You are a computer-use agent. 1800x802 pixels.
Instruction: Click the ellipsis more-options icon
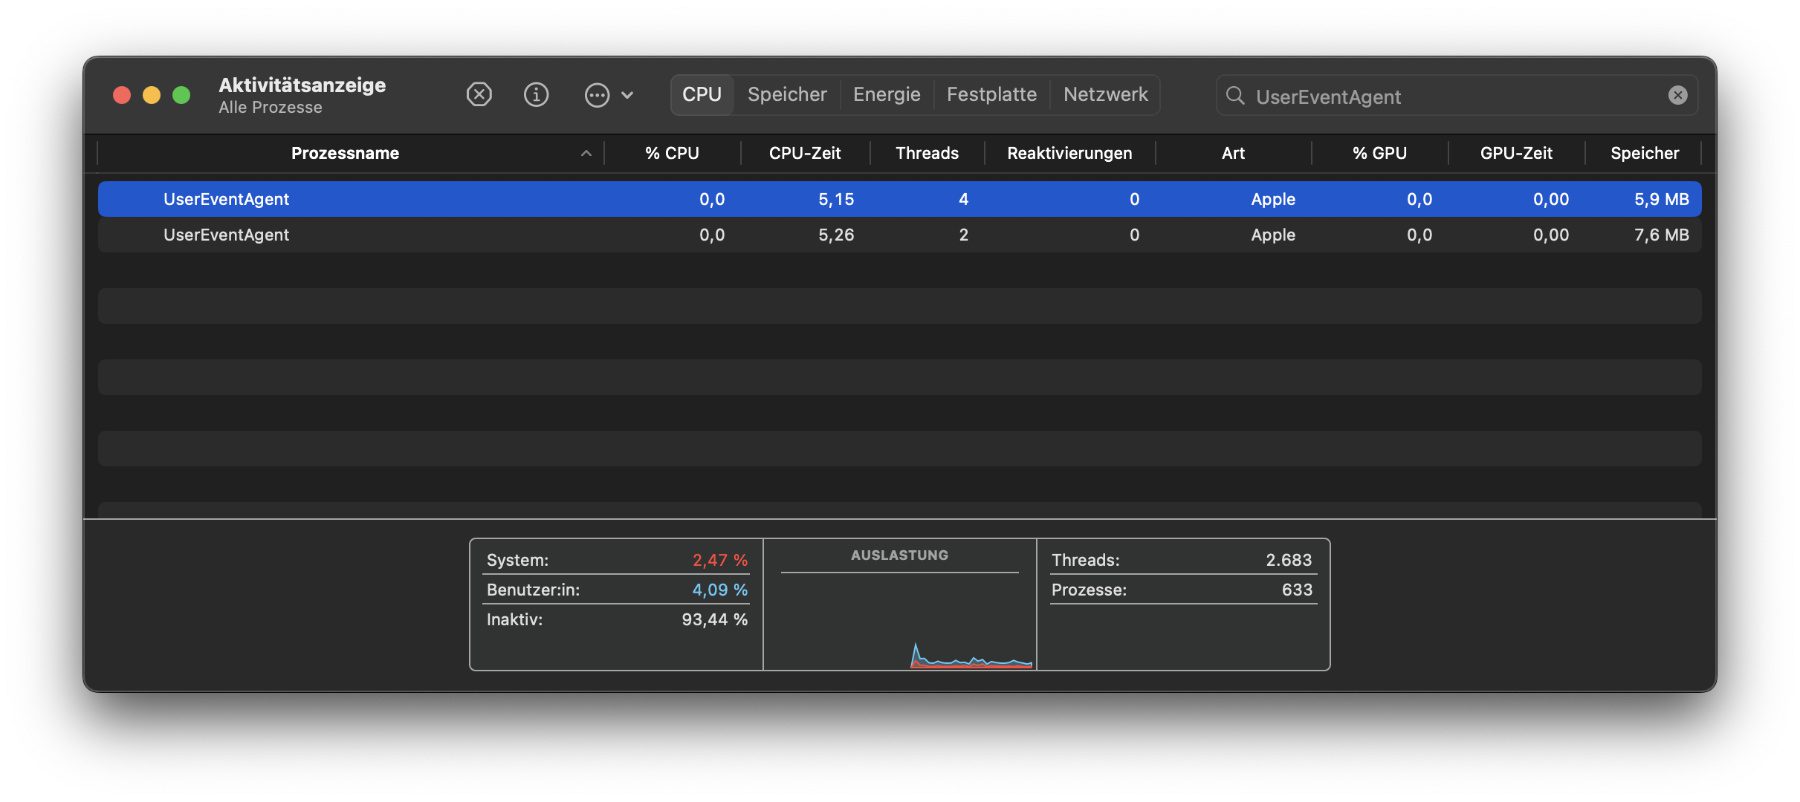597,95
